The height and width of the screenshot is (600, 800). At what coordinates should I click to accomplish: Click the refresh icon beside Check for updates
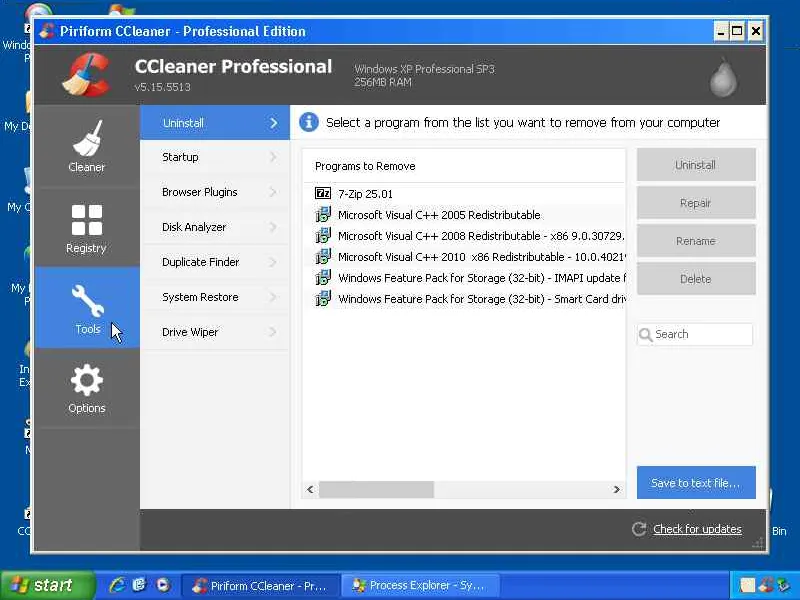pyautogui.click(x=639, y=529)
